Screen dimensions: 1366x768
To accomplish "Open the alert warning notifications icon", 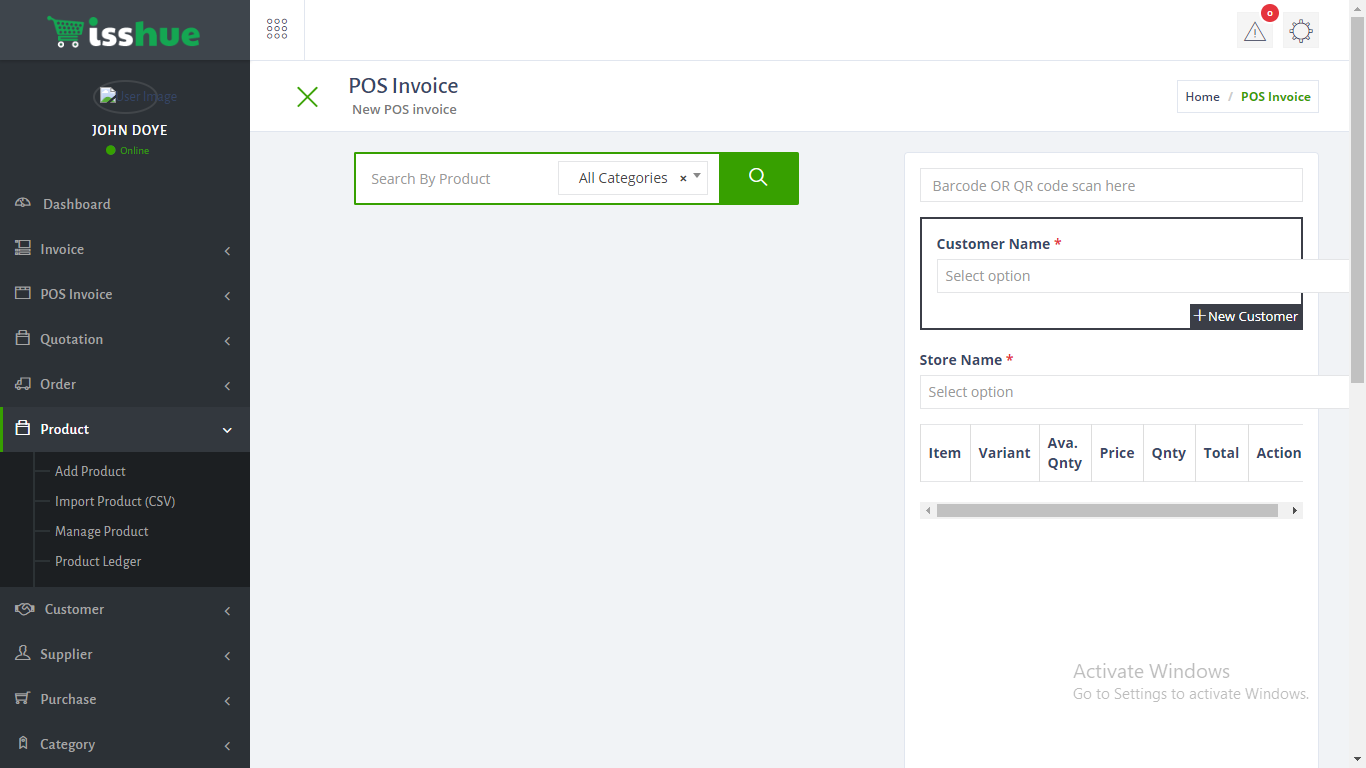I will coord(1254,31).
